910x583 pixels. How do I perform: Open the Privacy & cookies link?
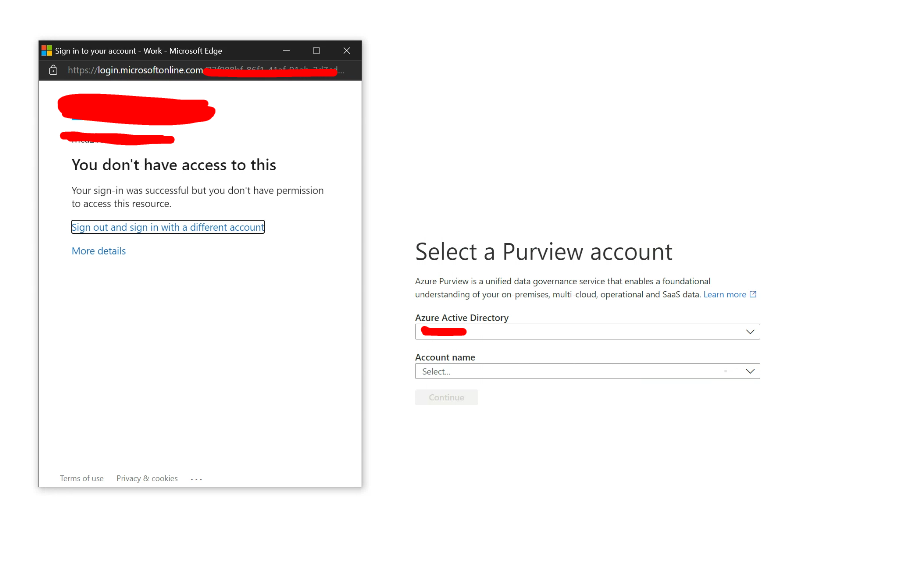pyautogui.click(x=147, y=479)
